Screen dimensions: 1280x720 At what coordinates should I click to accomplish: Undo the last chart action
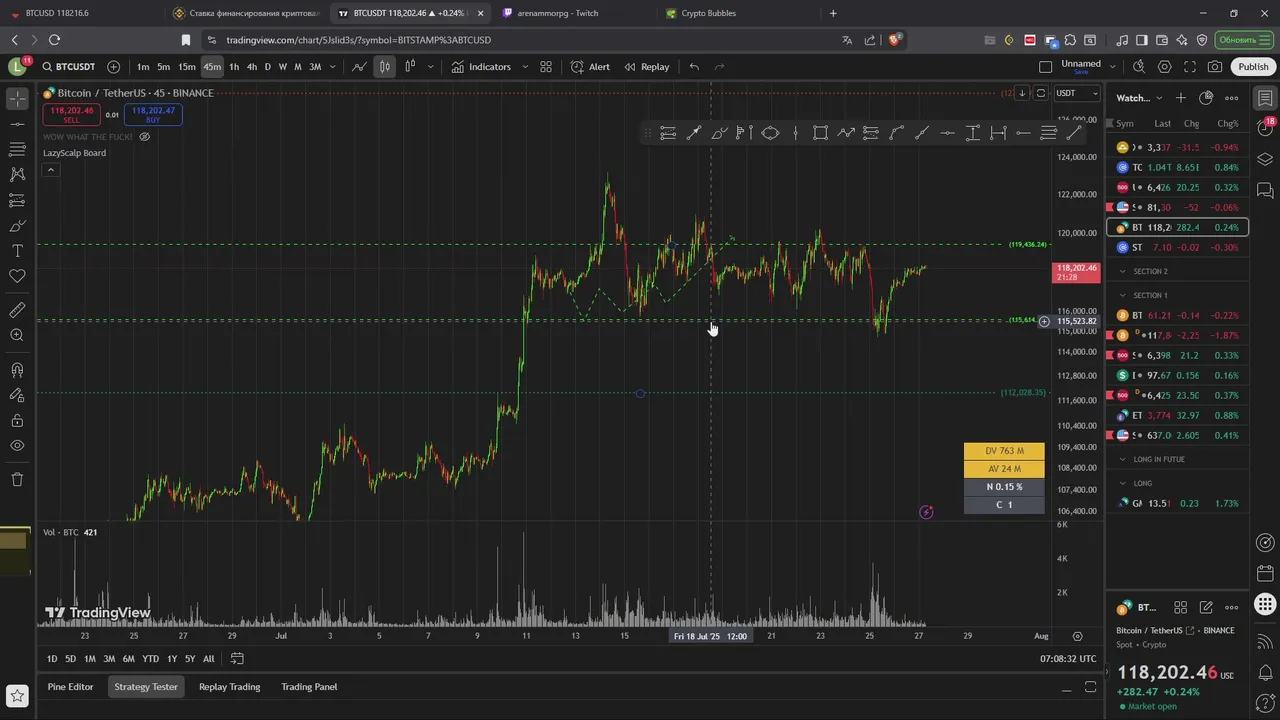[694, 67]
